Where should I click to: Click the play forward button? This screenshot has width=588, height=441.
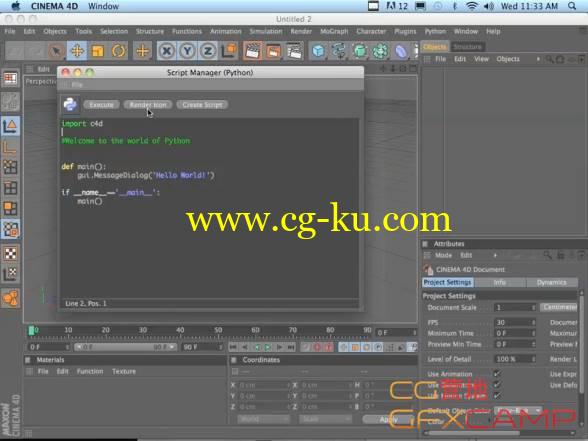click(268, 347)
